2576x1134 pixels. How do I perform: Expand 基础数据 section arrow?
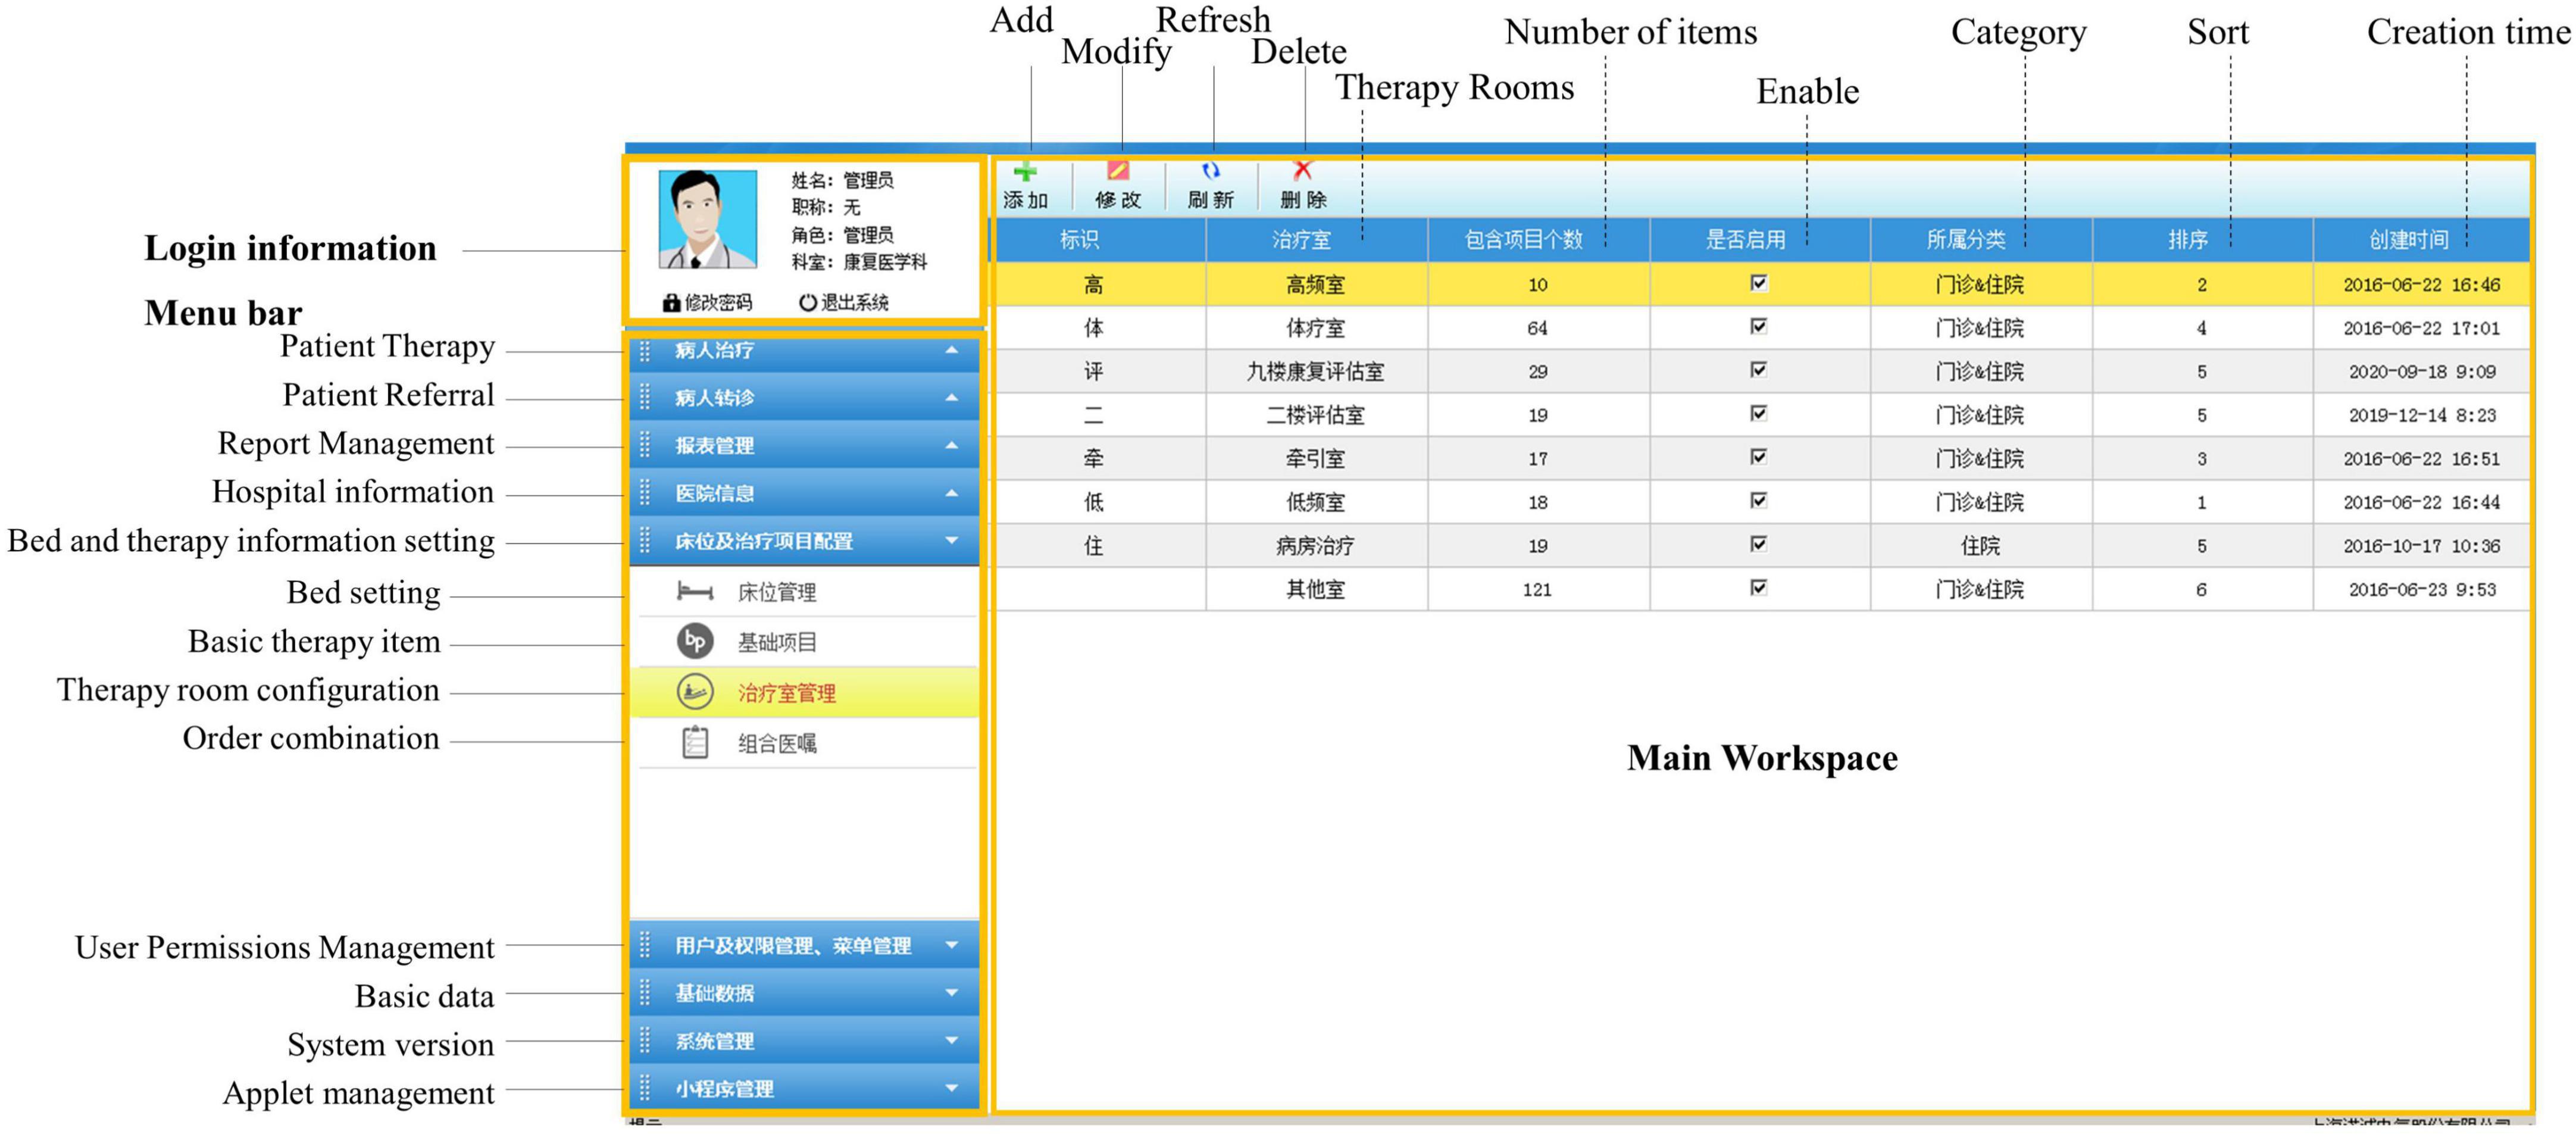pyautogui.click(x=951, y=993)
